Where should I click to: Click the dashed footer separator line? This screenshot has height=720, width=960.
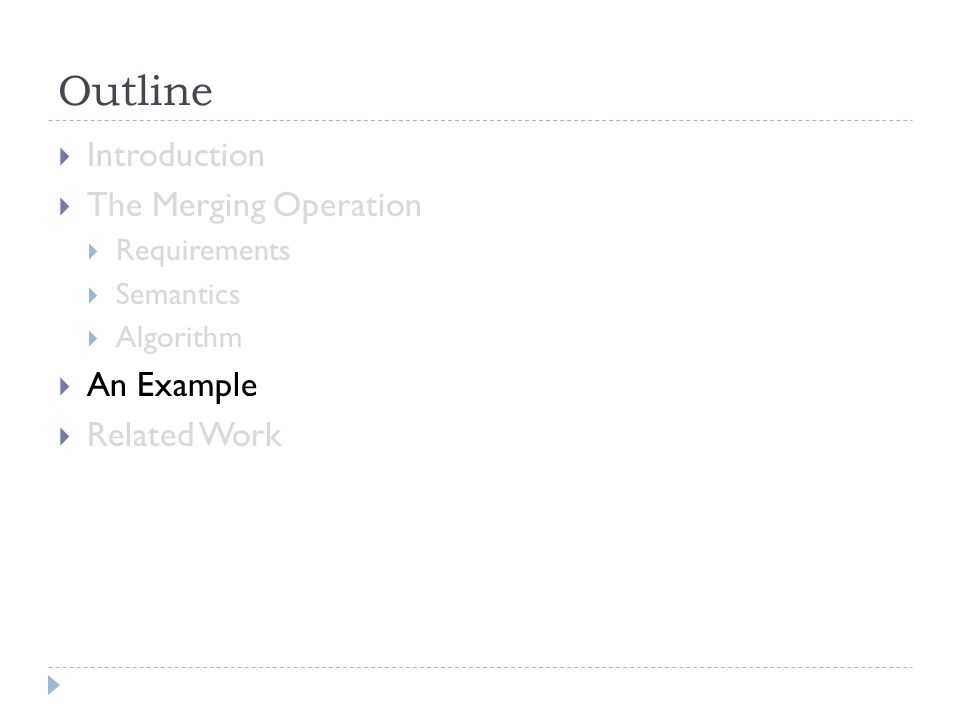click(x=480, y=667)
